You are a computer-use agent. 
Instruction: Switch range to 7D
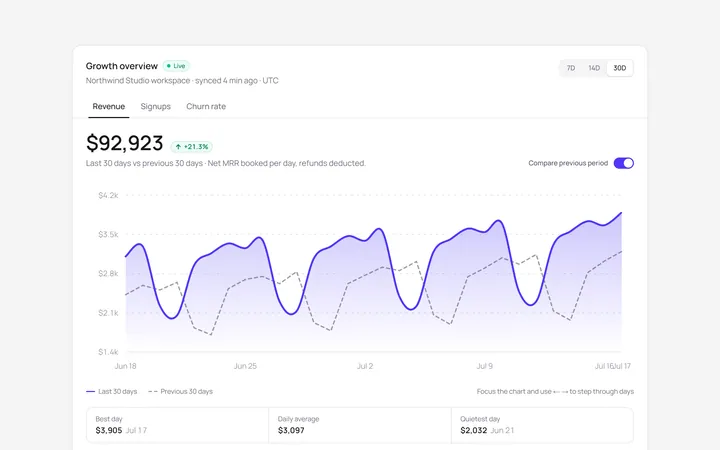click(571, 68)
